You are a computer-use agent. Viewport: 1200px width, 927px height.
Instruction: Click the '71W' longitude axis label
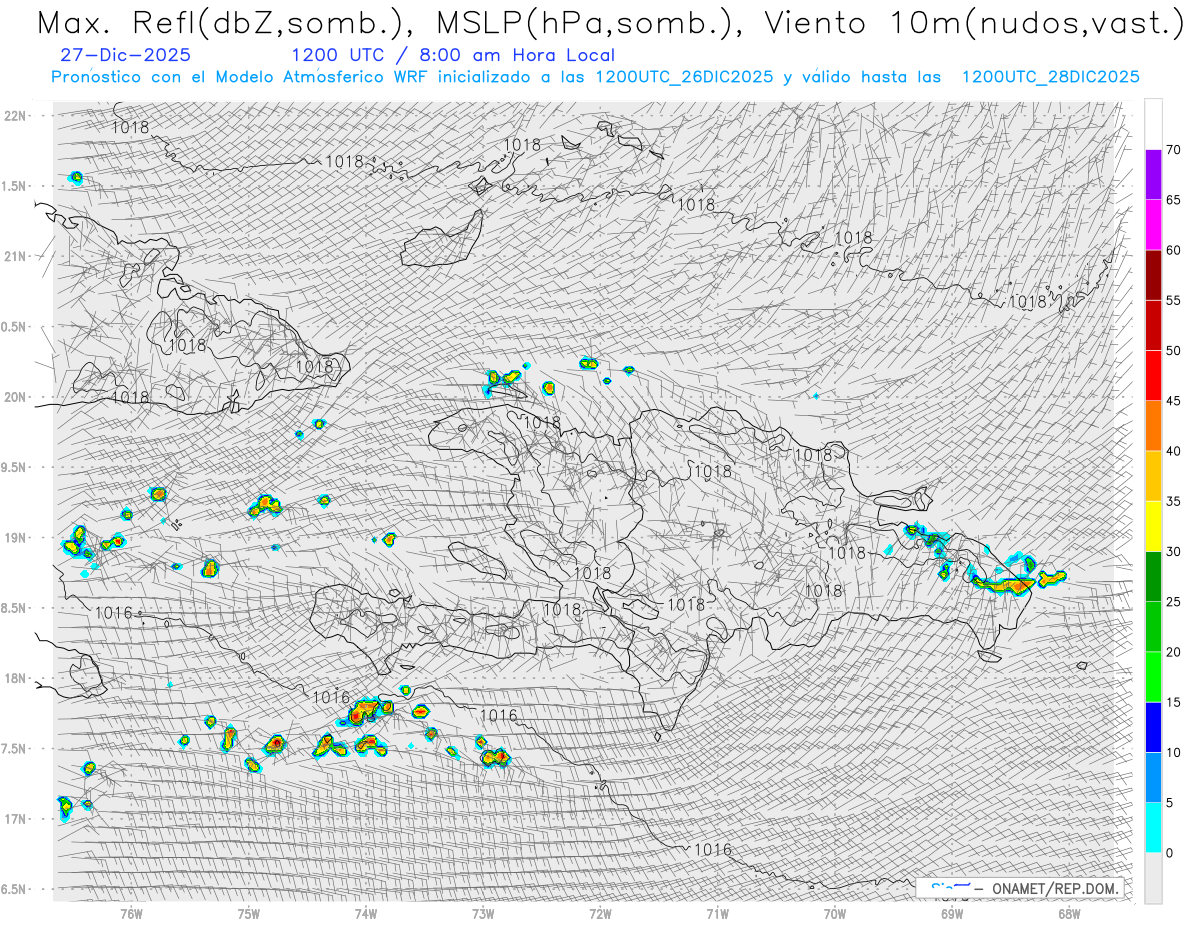[717, 914]
